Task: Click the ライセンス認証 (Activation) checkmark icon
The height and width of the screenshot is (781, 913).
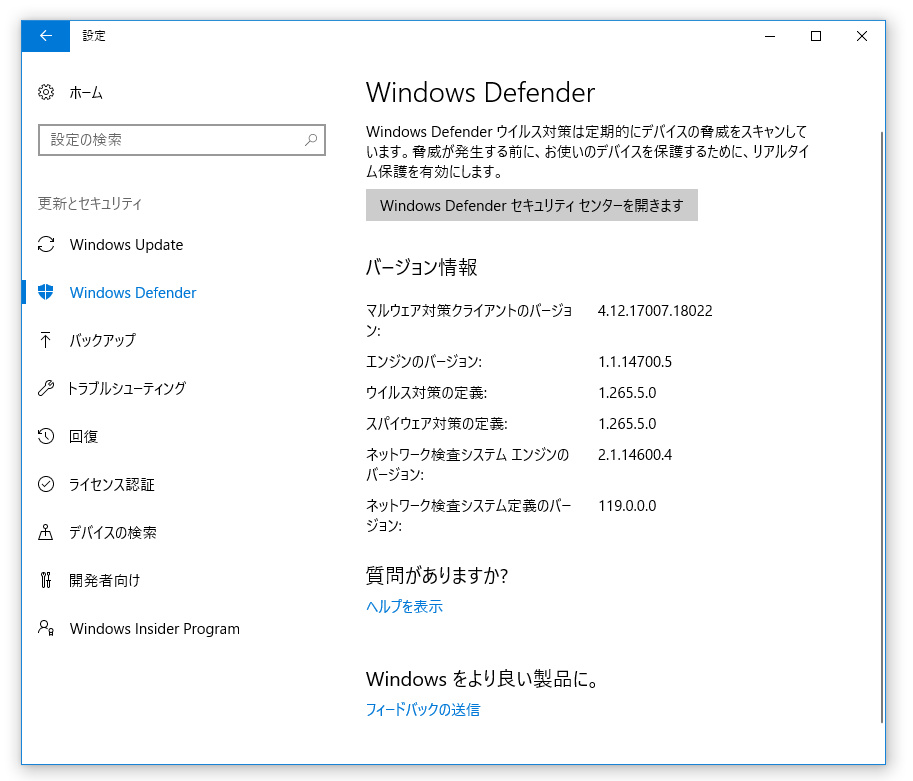Action: click(46, 484)
